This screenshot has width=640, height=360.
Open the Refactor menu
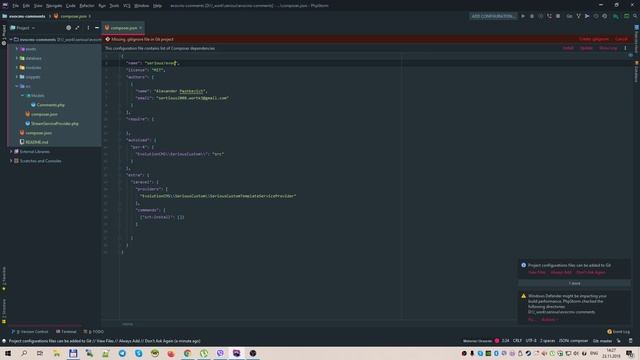pos(87,6)
